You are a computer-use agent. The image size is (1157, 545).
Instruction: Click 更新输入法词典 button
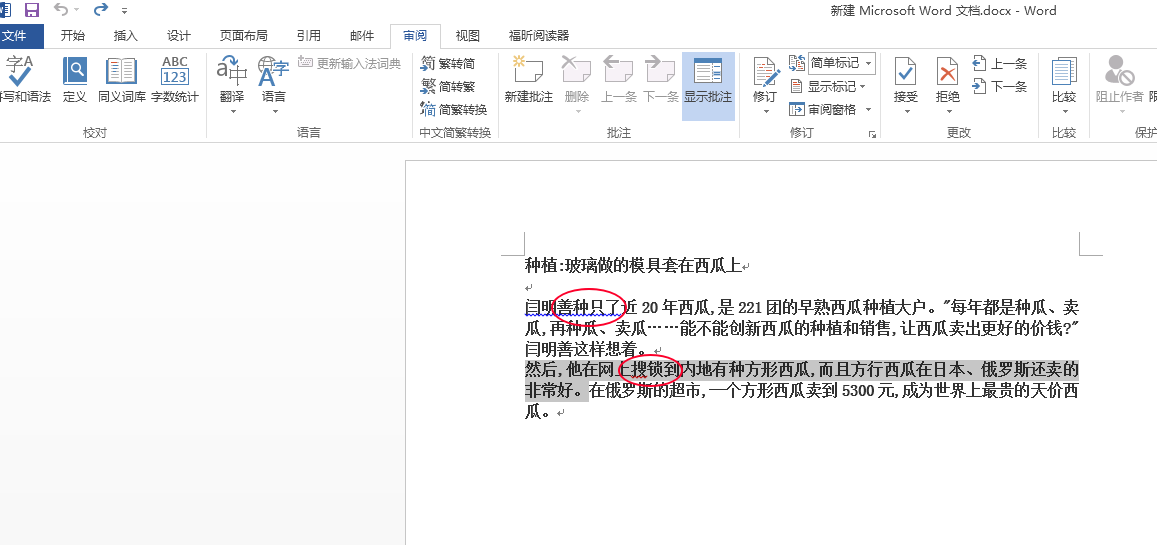349,63
